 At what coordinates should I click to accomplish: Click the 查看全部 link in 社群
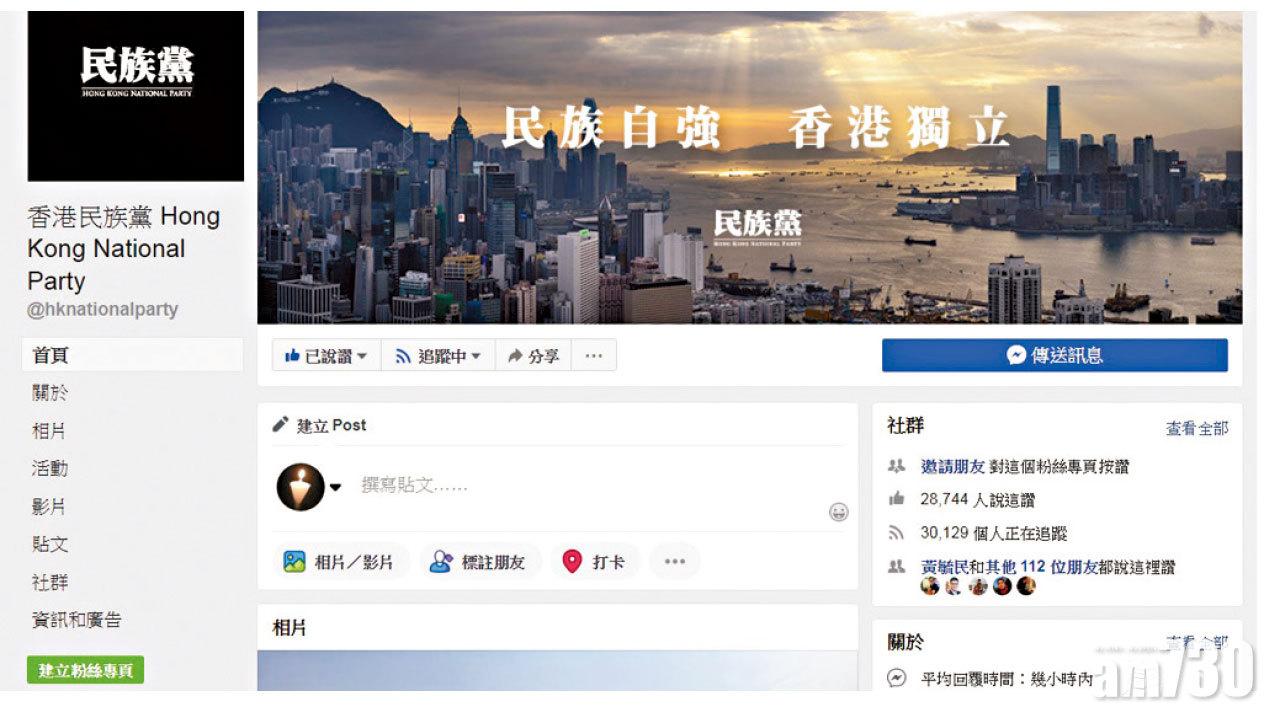[x=1197, y=428]
